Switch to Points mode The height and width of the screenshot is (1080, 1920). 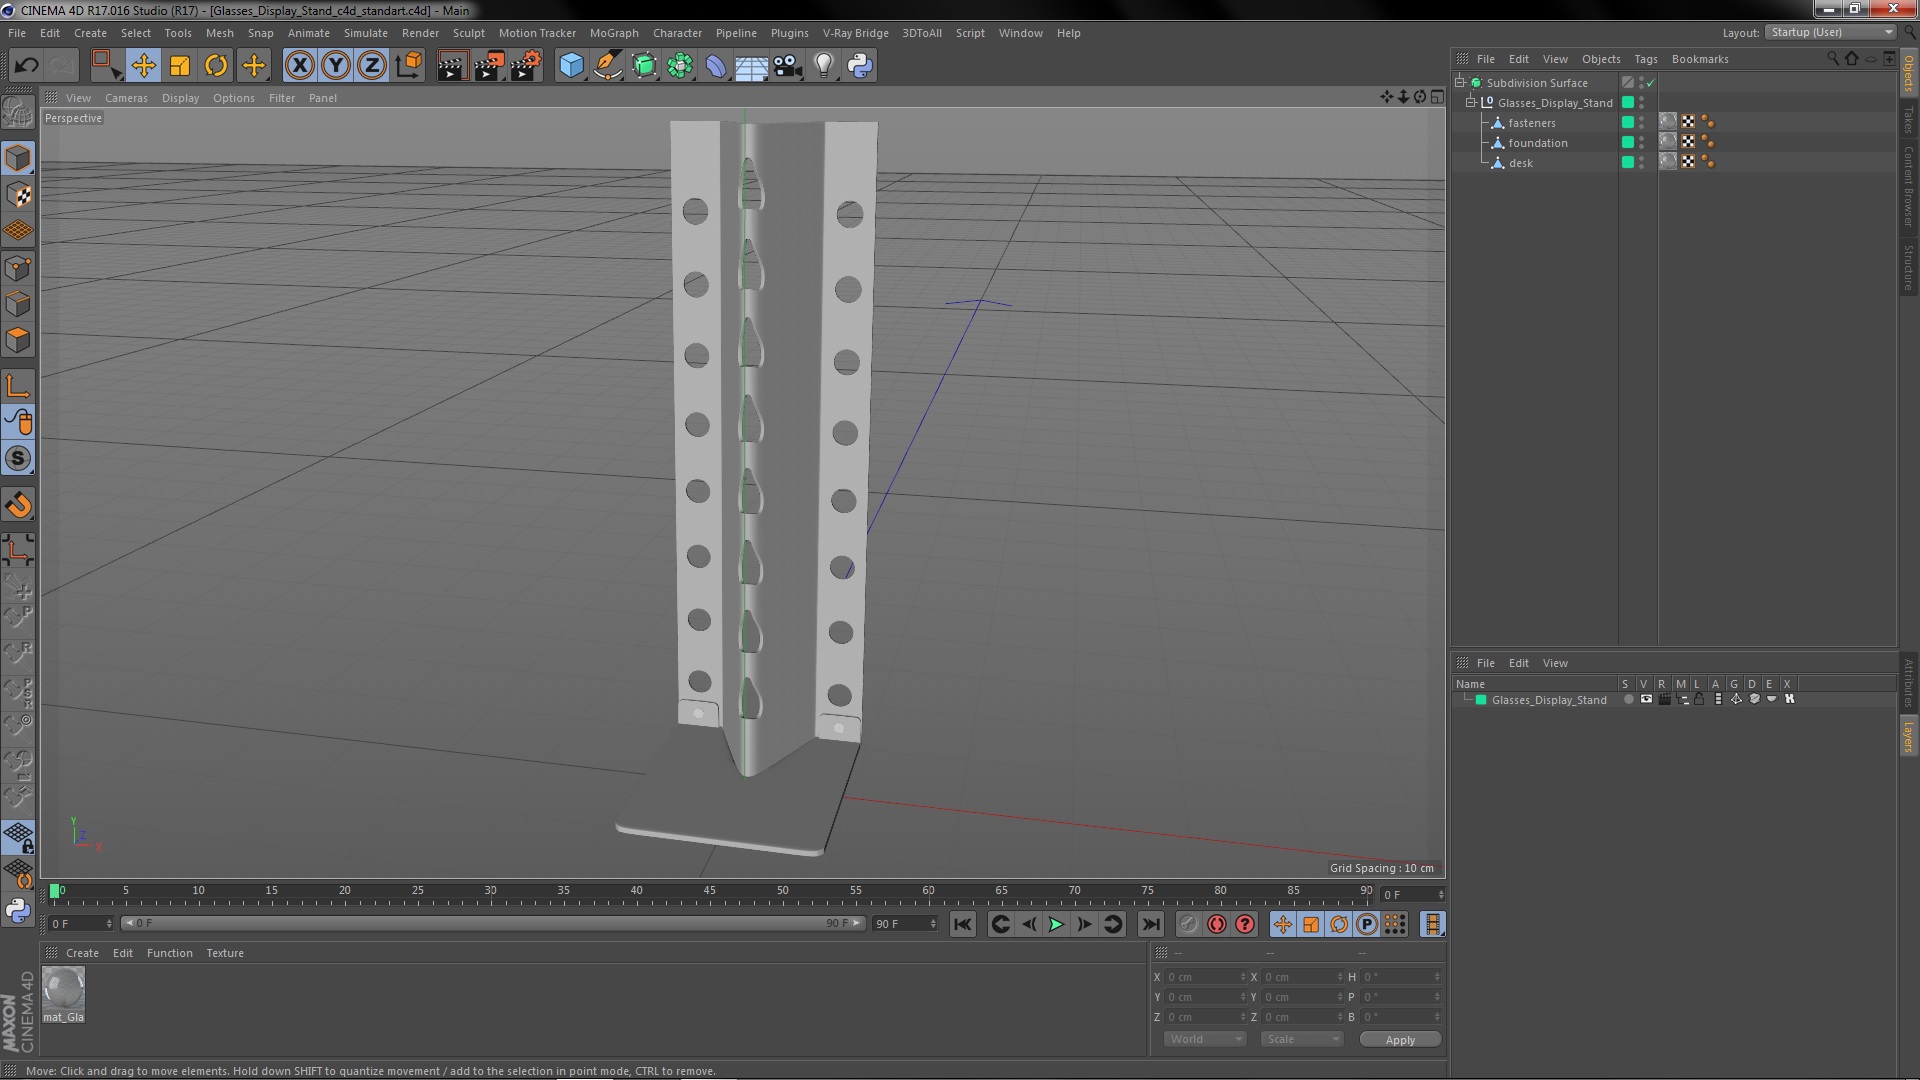pos(18,268)
